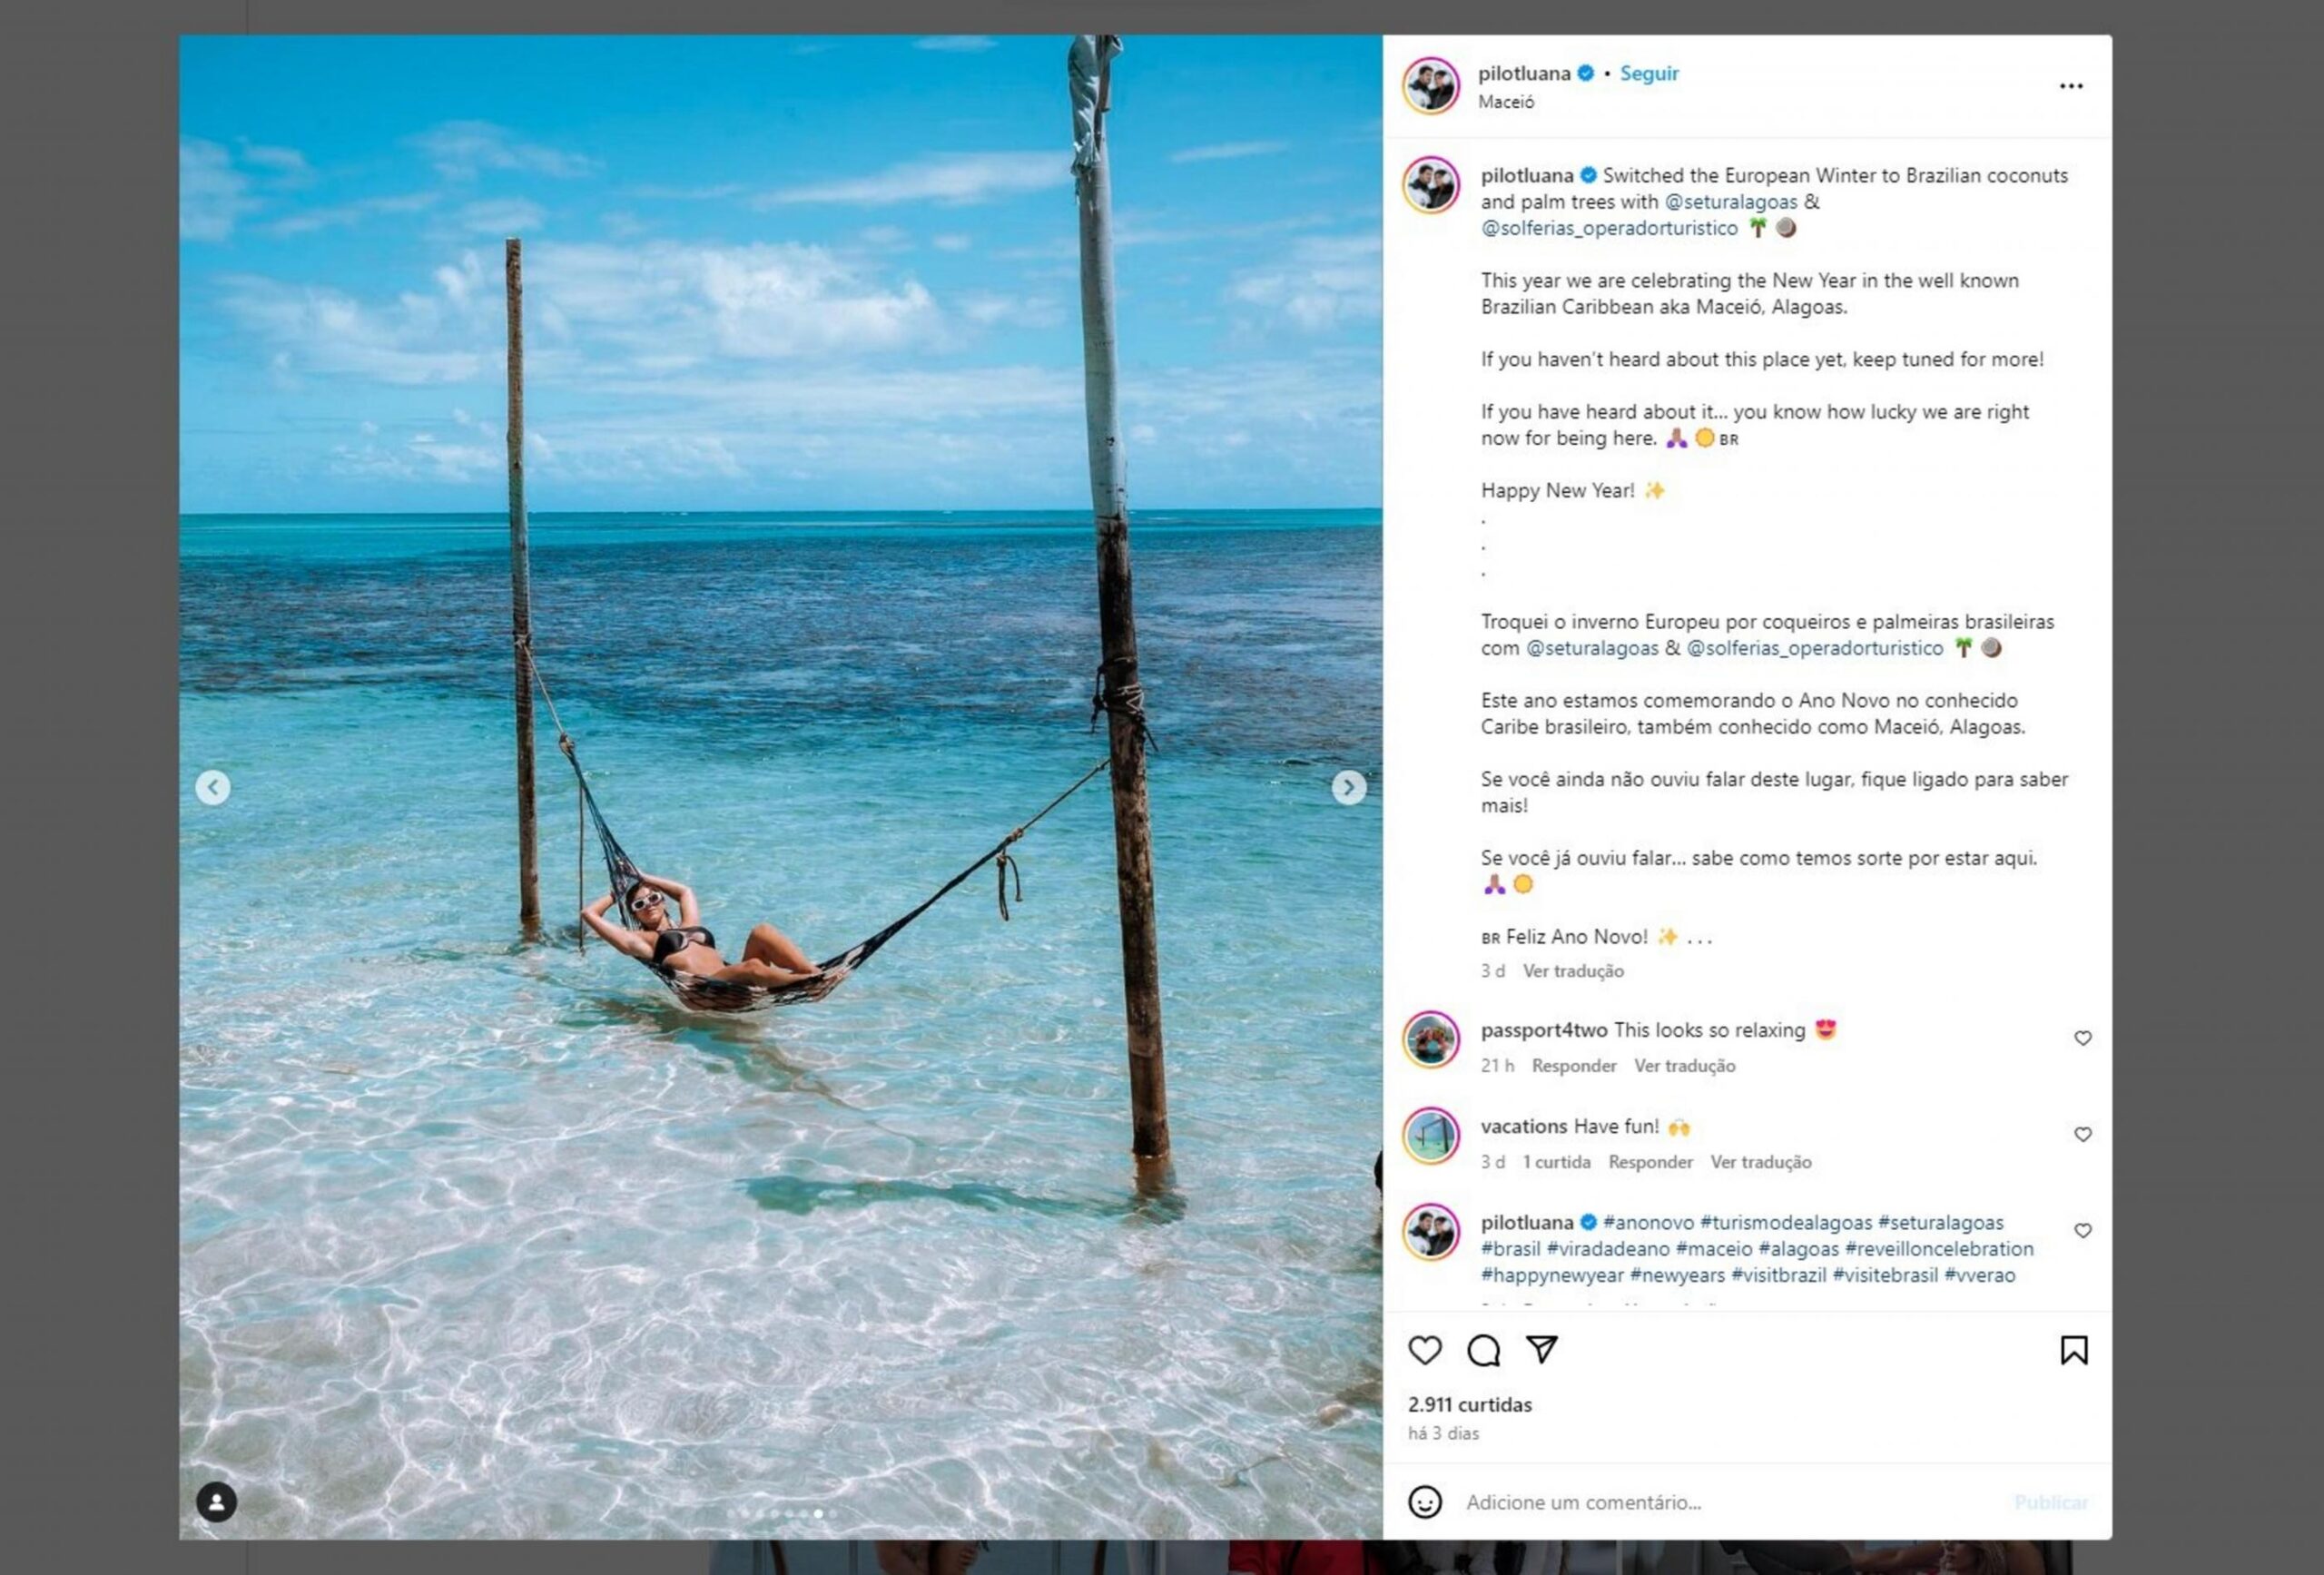Follow pilotluana with the Seguir button
The width and height of the screenshot is (2324, 1575).
click(1649, 74)
